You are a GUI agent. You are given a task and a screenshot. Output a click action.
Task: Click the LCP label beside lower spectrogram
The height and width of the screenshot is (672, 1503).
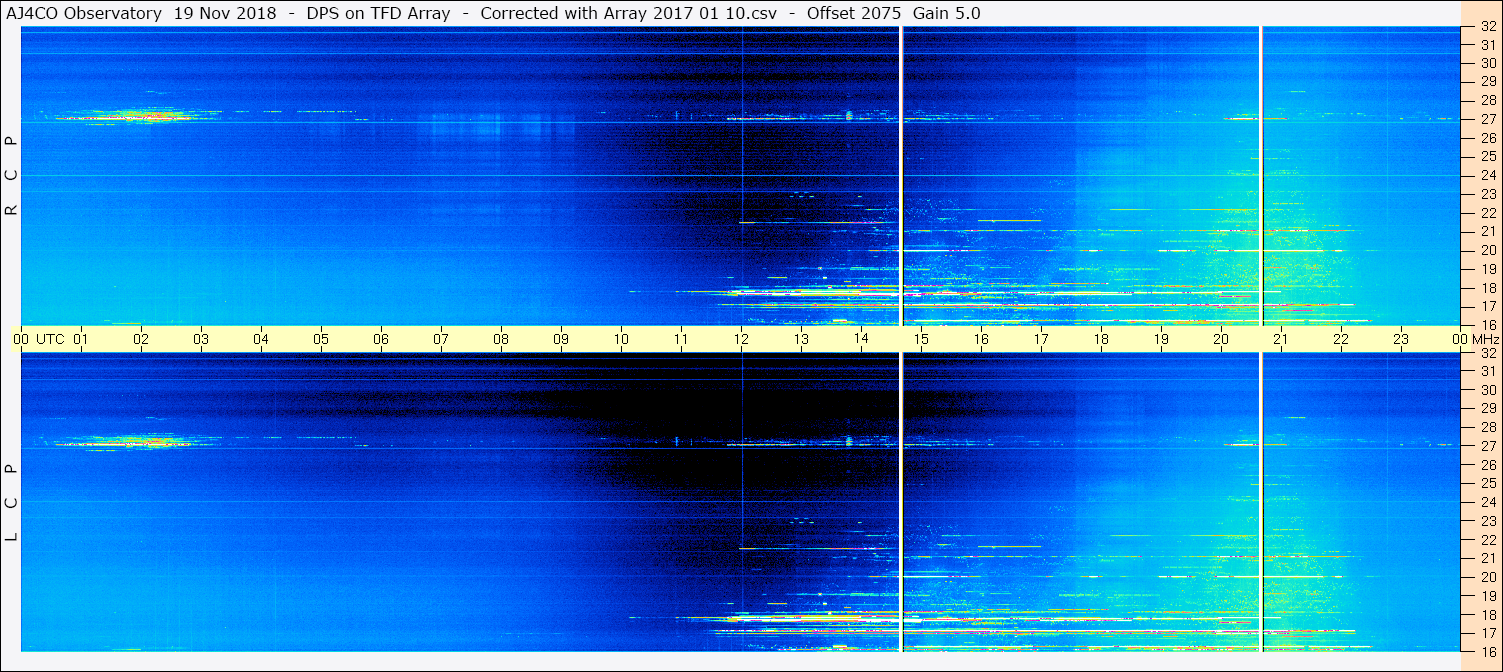(x=12, y=502)
